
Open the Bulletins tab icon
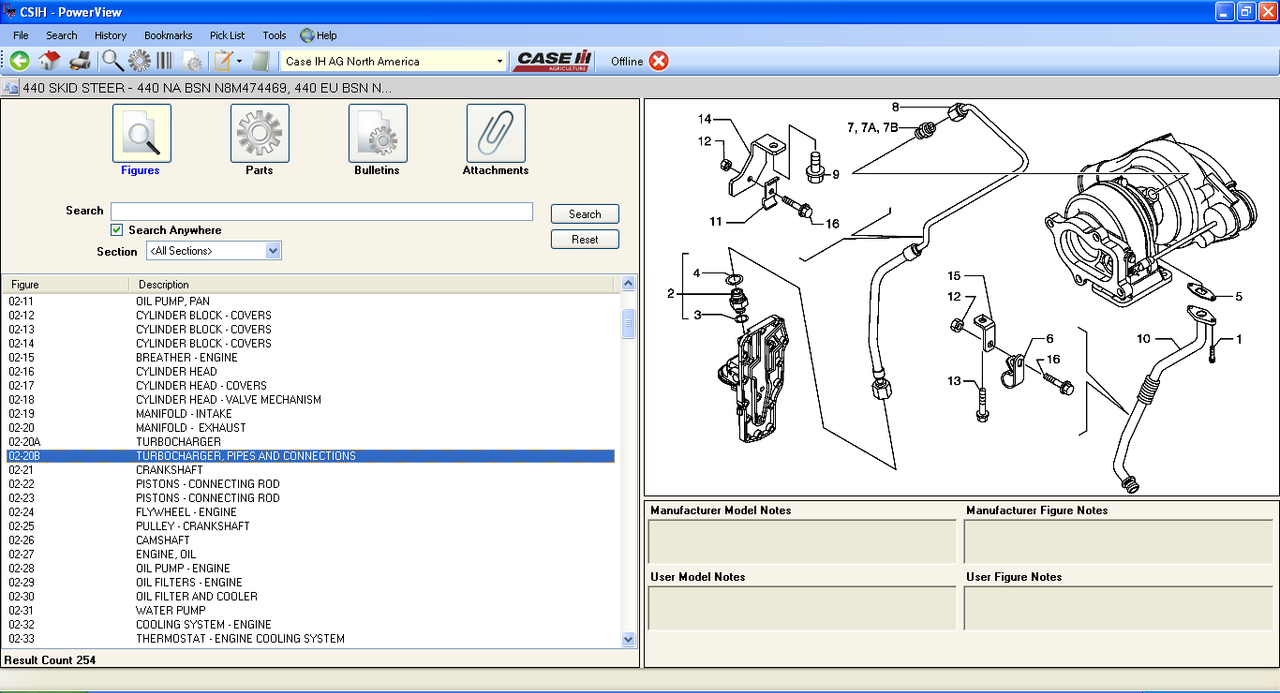377,133
